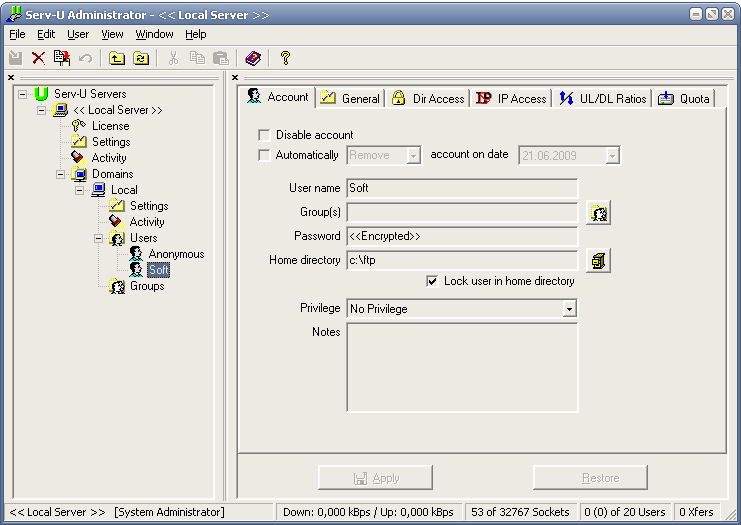Viewport: 741px width, 525px height.
Task: Select the Anonymous user label
Action: [176, 254]
